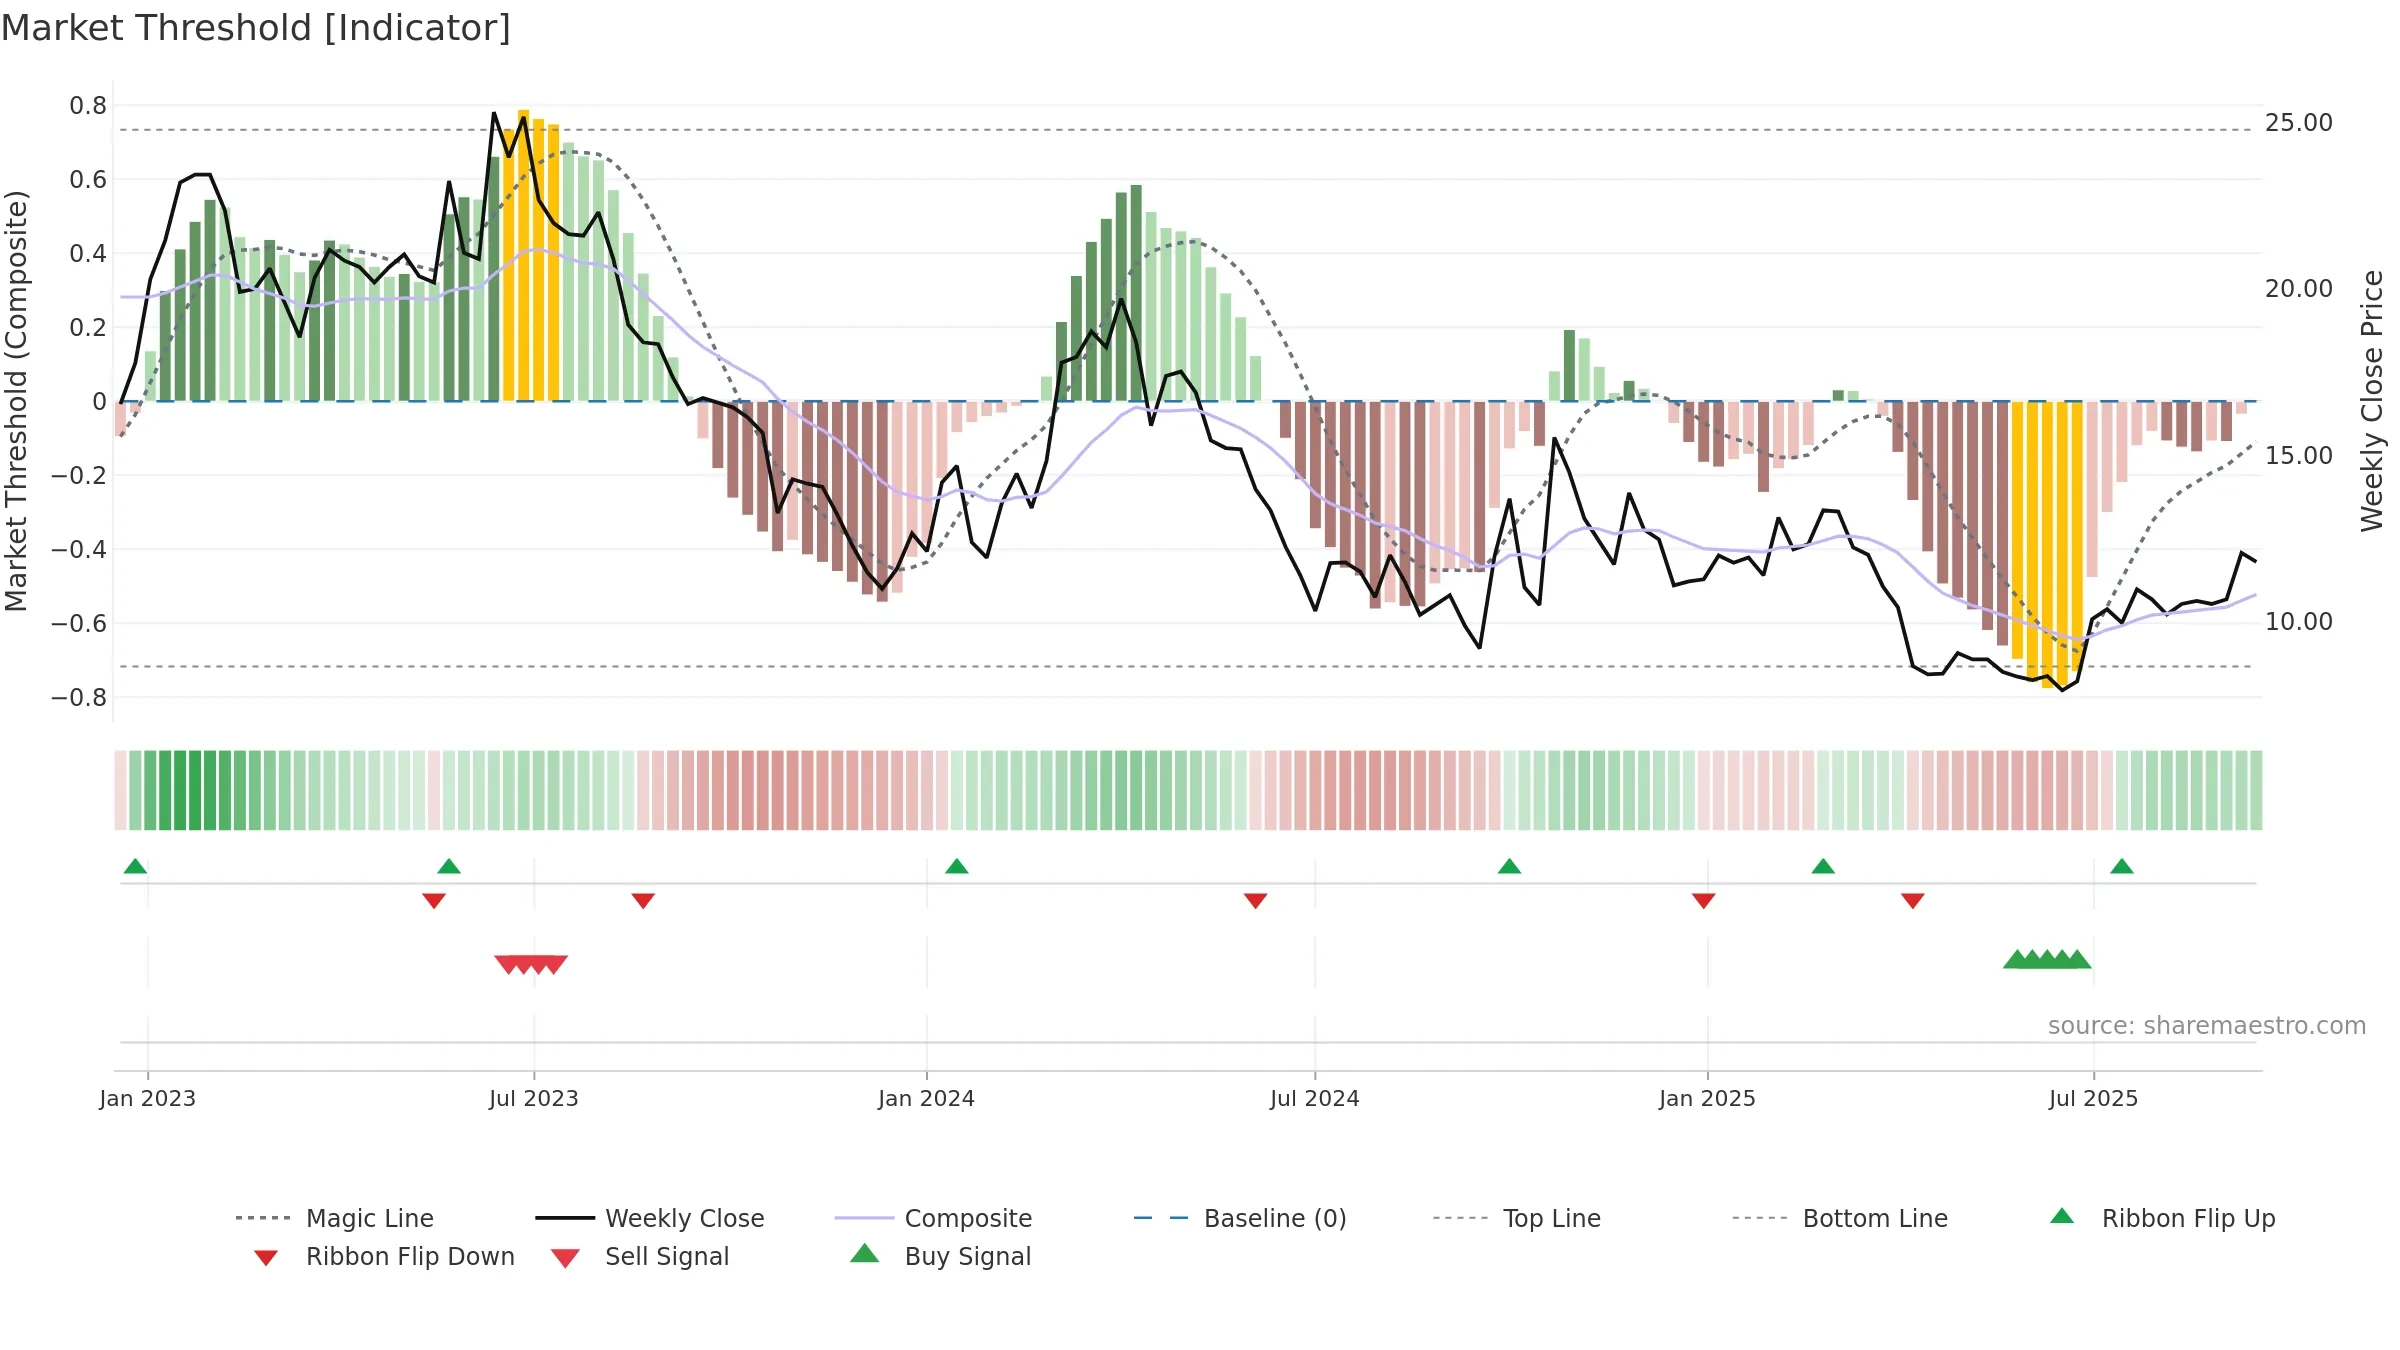Click the red ribbon flip down triangle before Jul 2024
2400x1350 pixels.
[1256, 901]
